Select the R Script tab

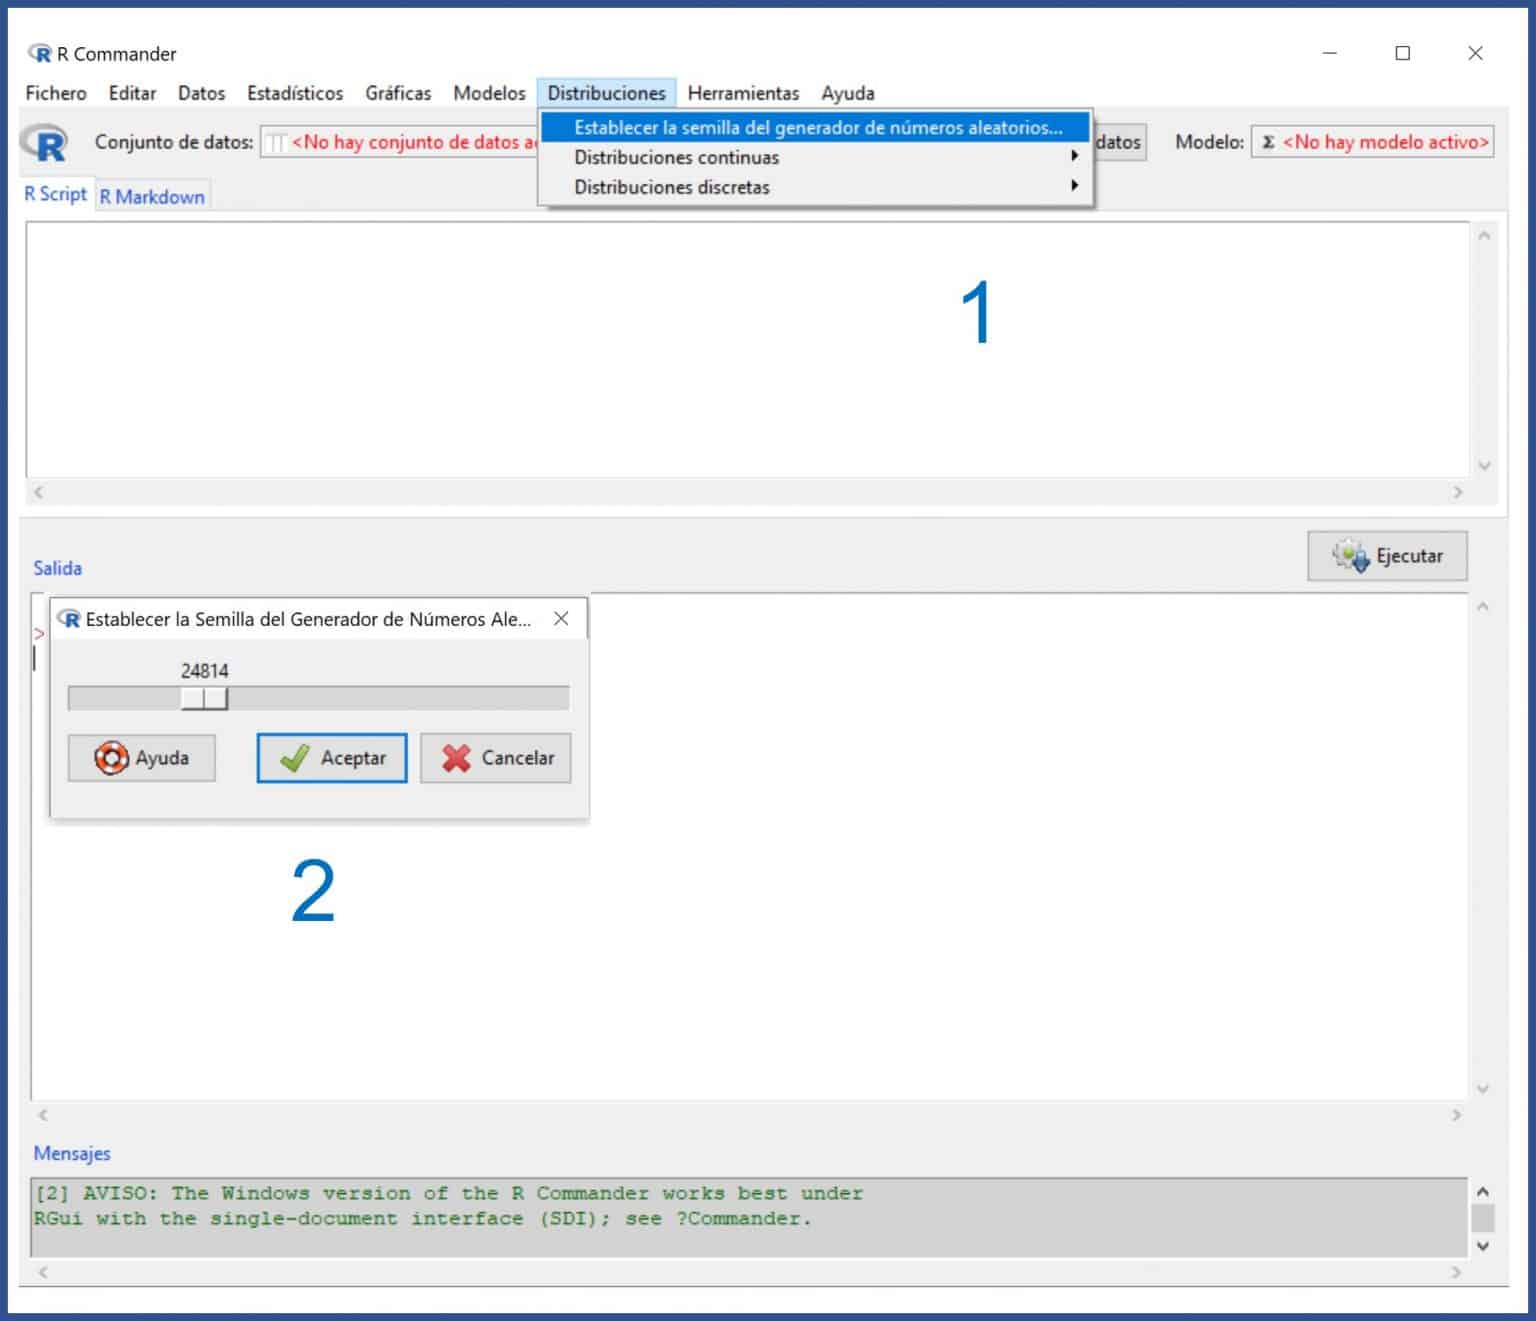coord(56,194)
